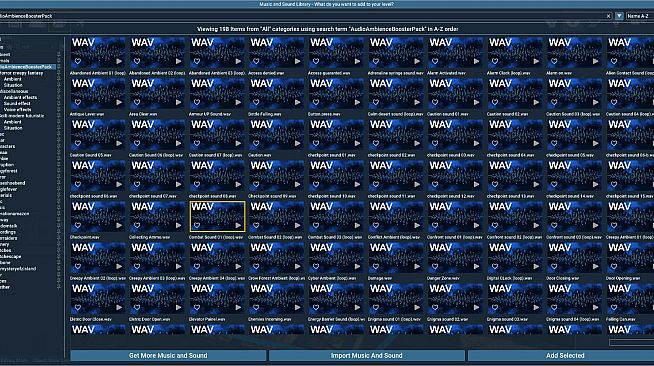The width and height of the screenshot is (654, 366).
Task: Play Digital Clock (loop) preview
Action: coord(536,266)
